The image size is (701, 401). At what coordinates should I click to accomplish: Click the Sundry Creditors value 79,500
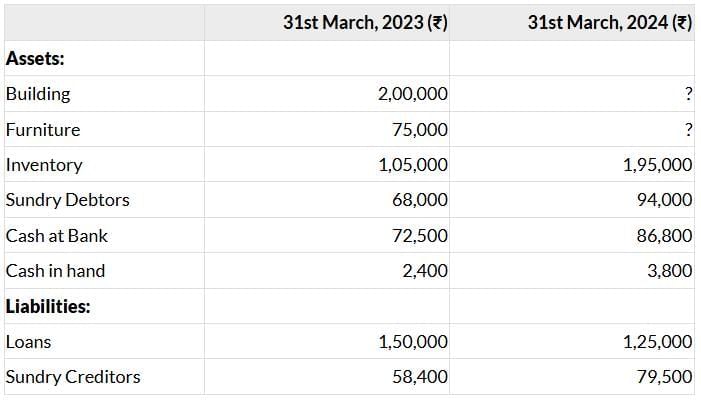(x=664, y=377)
